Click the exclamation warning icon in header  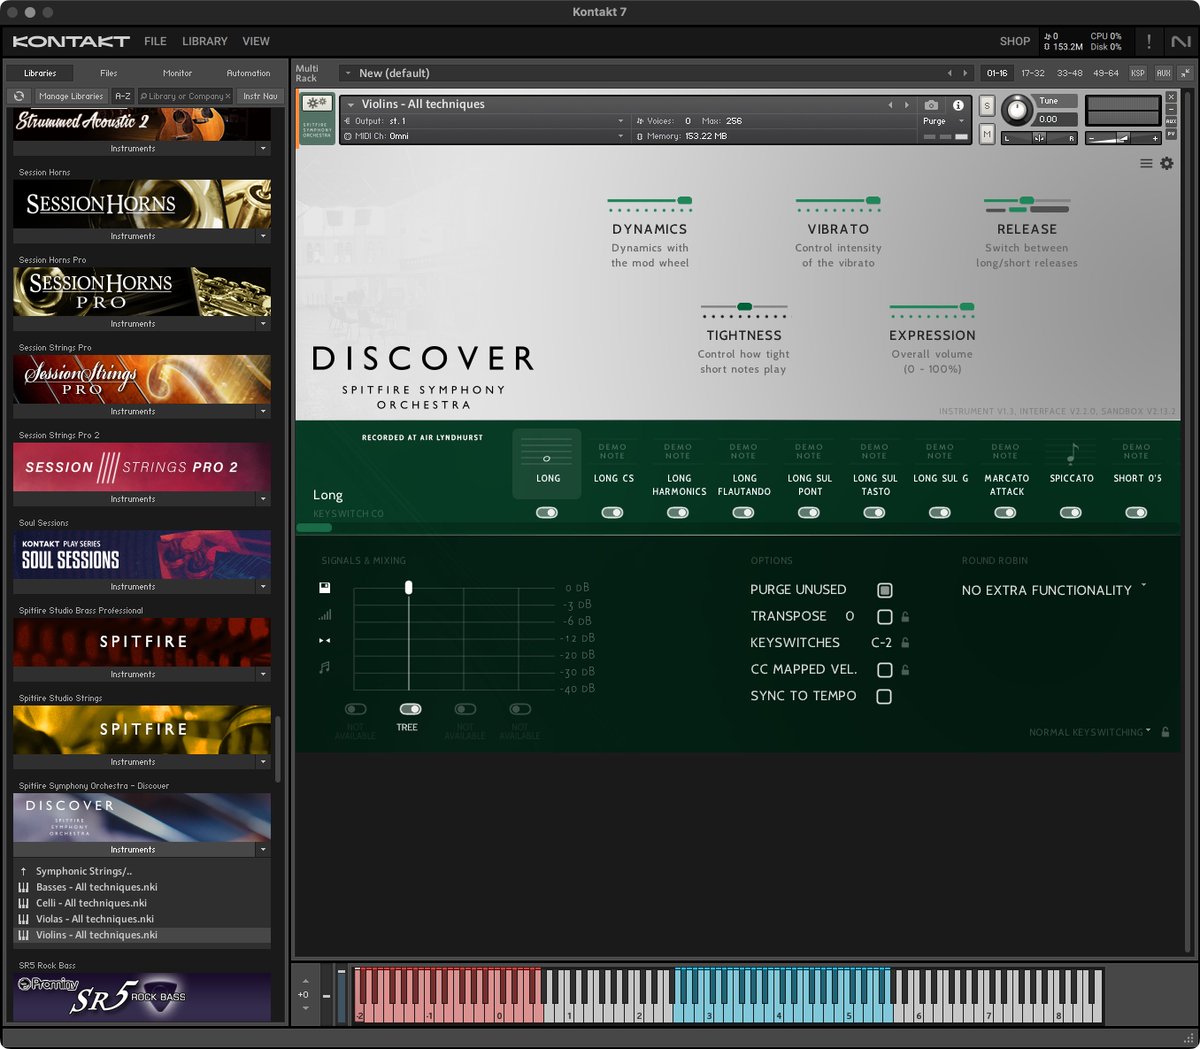(x=1148, y=41)
